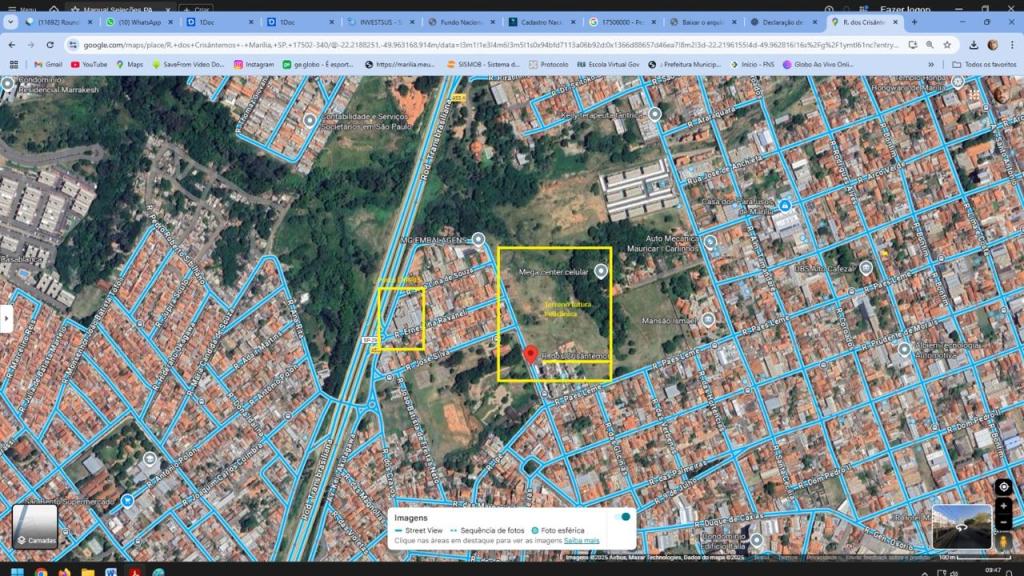Viewport: 1024px width, 576px height.
Task: Open File Explorer from the taskbar
Action: point(87,572)
